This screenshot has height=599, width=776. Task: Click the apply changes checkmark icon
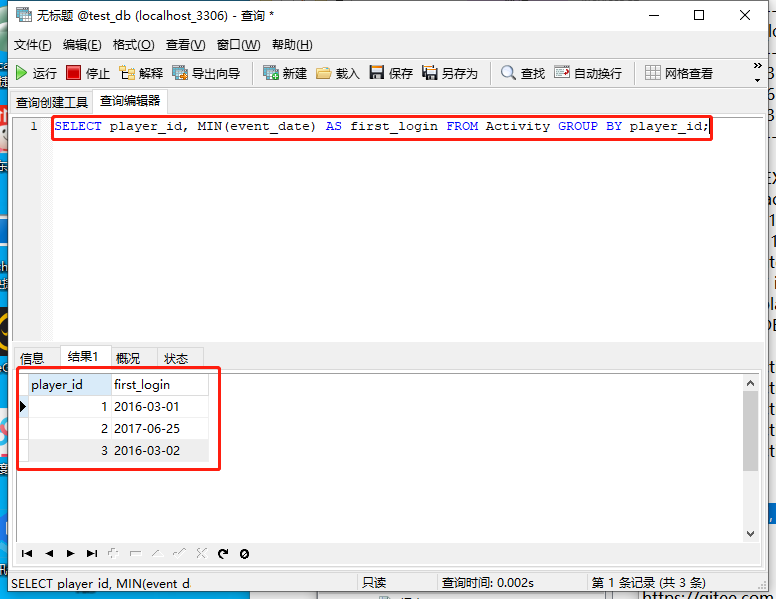[179, 553]
